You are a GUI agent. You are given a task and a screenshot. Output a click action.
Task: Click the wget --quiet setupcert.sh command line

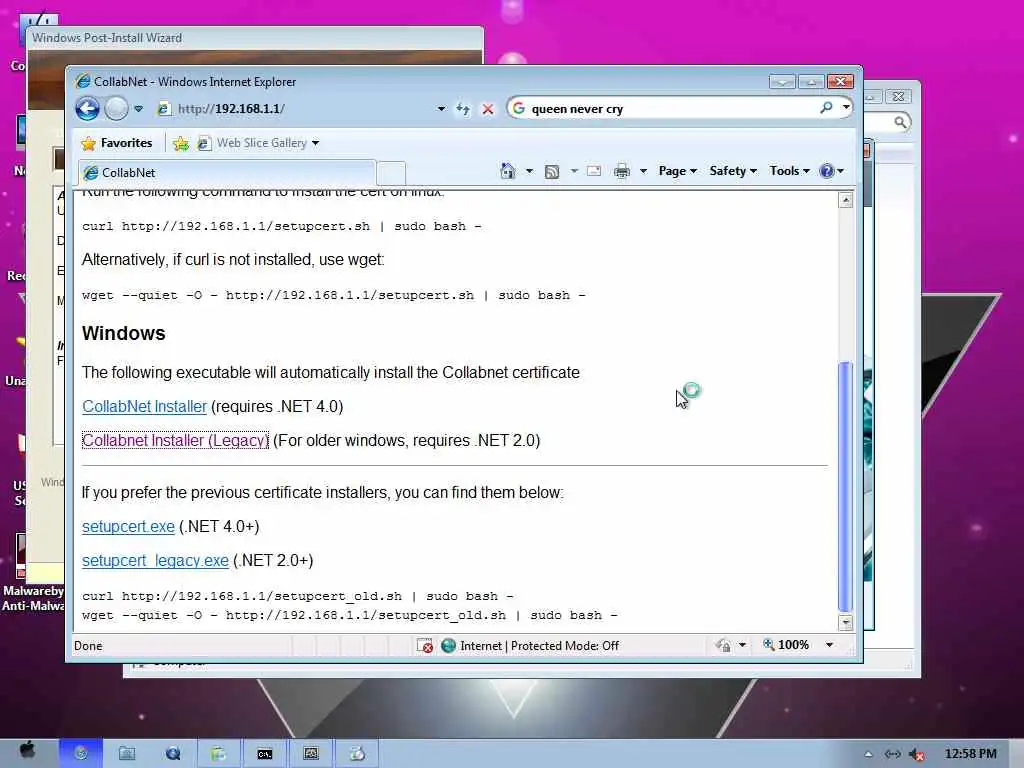pyautogui.click(x=334, y=295)
